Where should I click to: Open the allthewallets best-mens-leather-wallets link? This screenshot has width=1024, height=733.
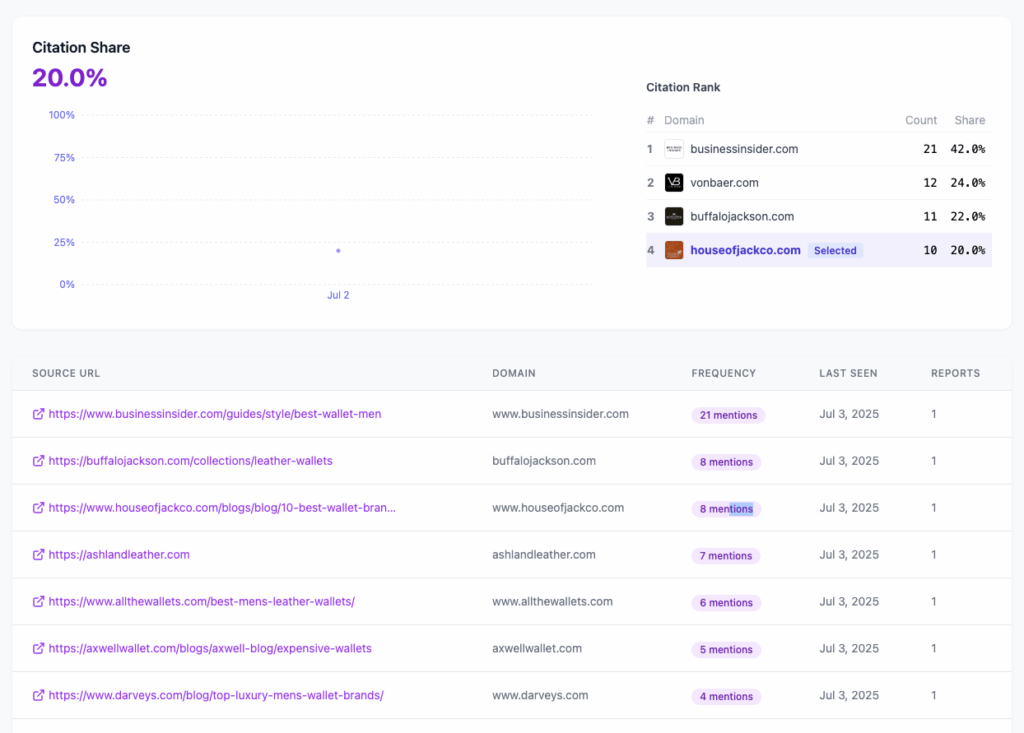pyautogui.click(x=202, y=602)
